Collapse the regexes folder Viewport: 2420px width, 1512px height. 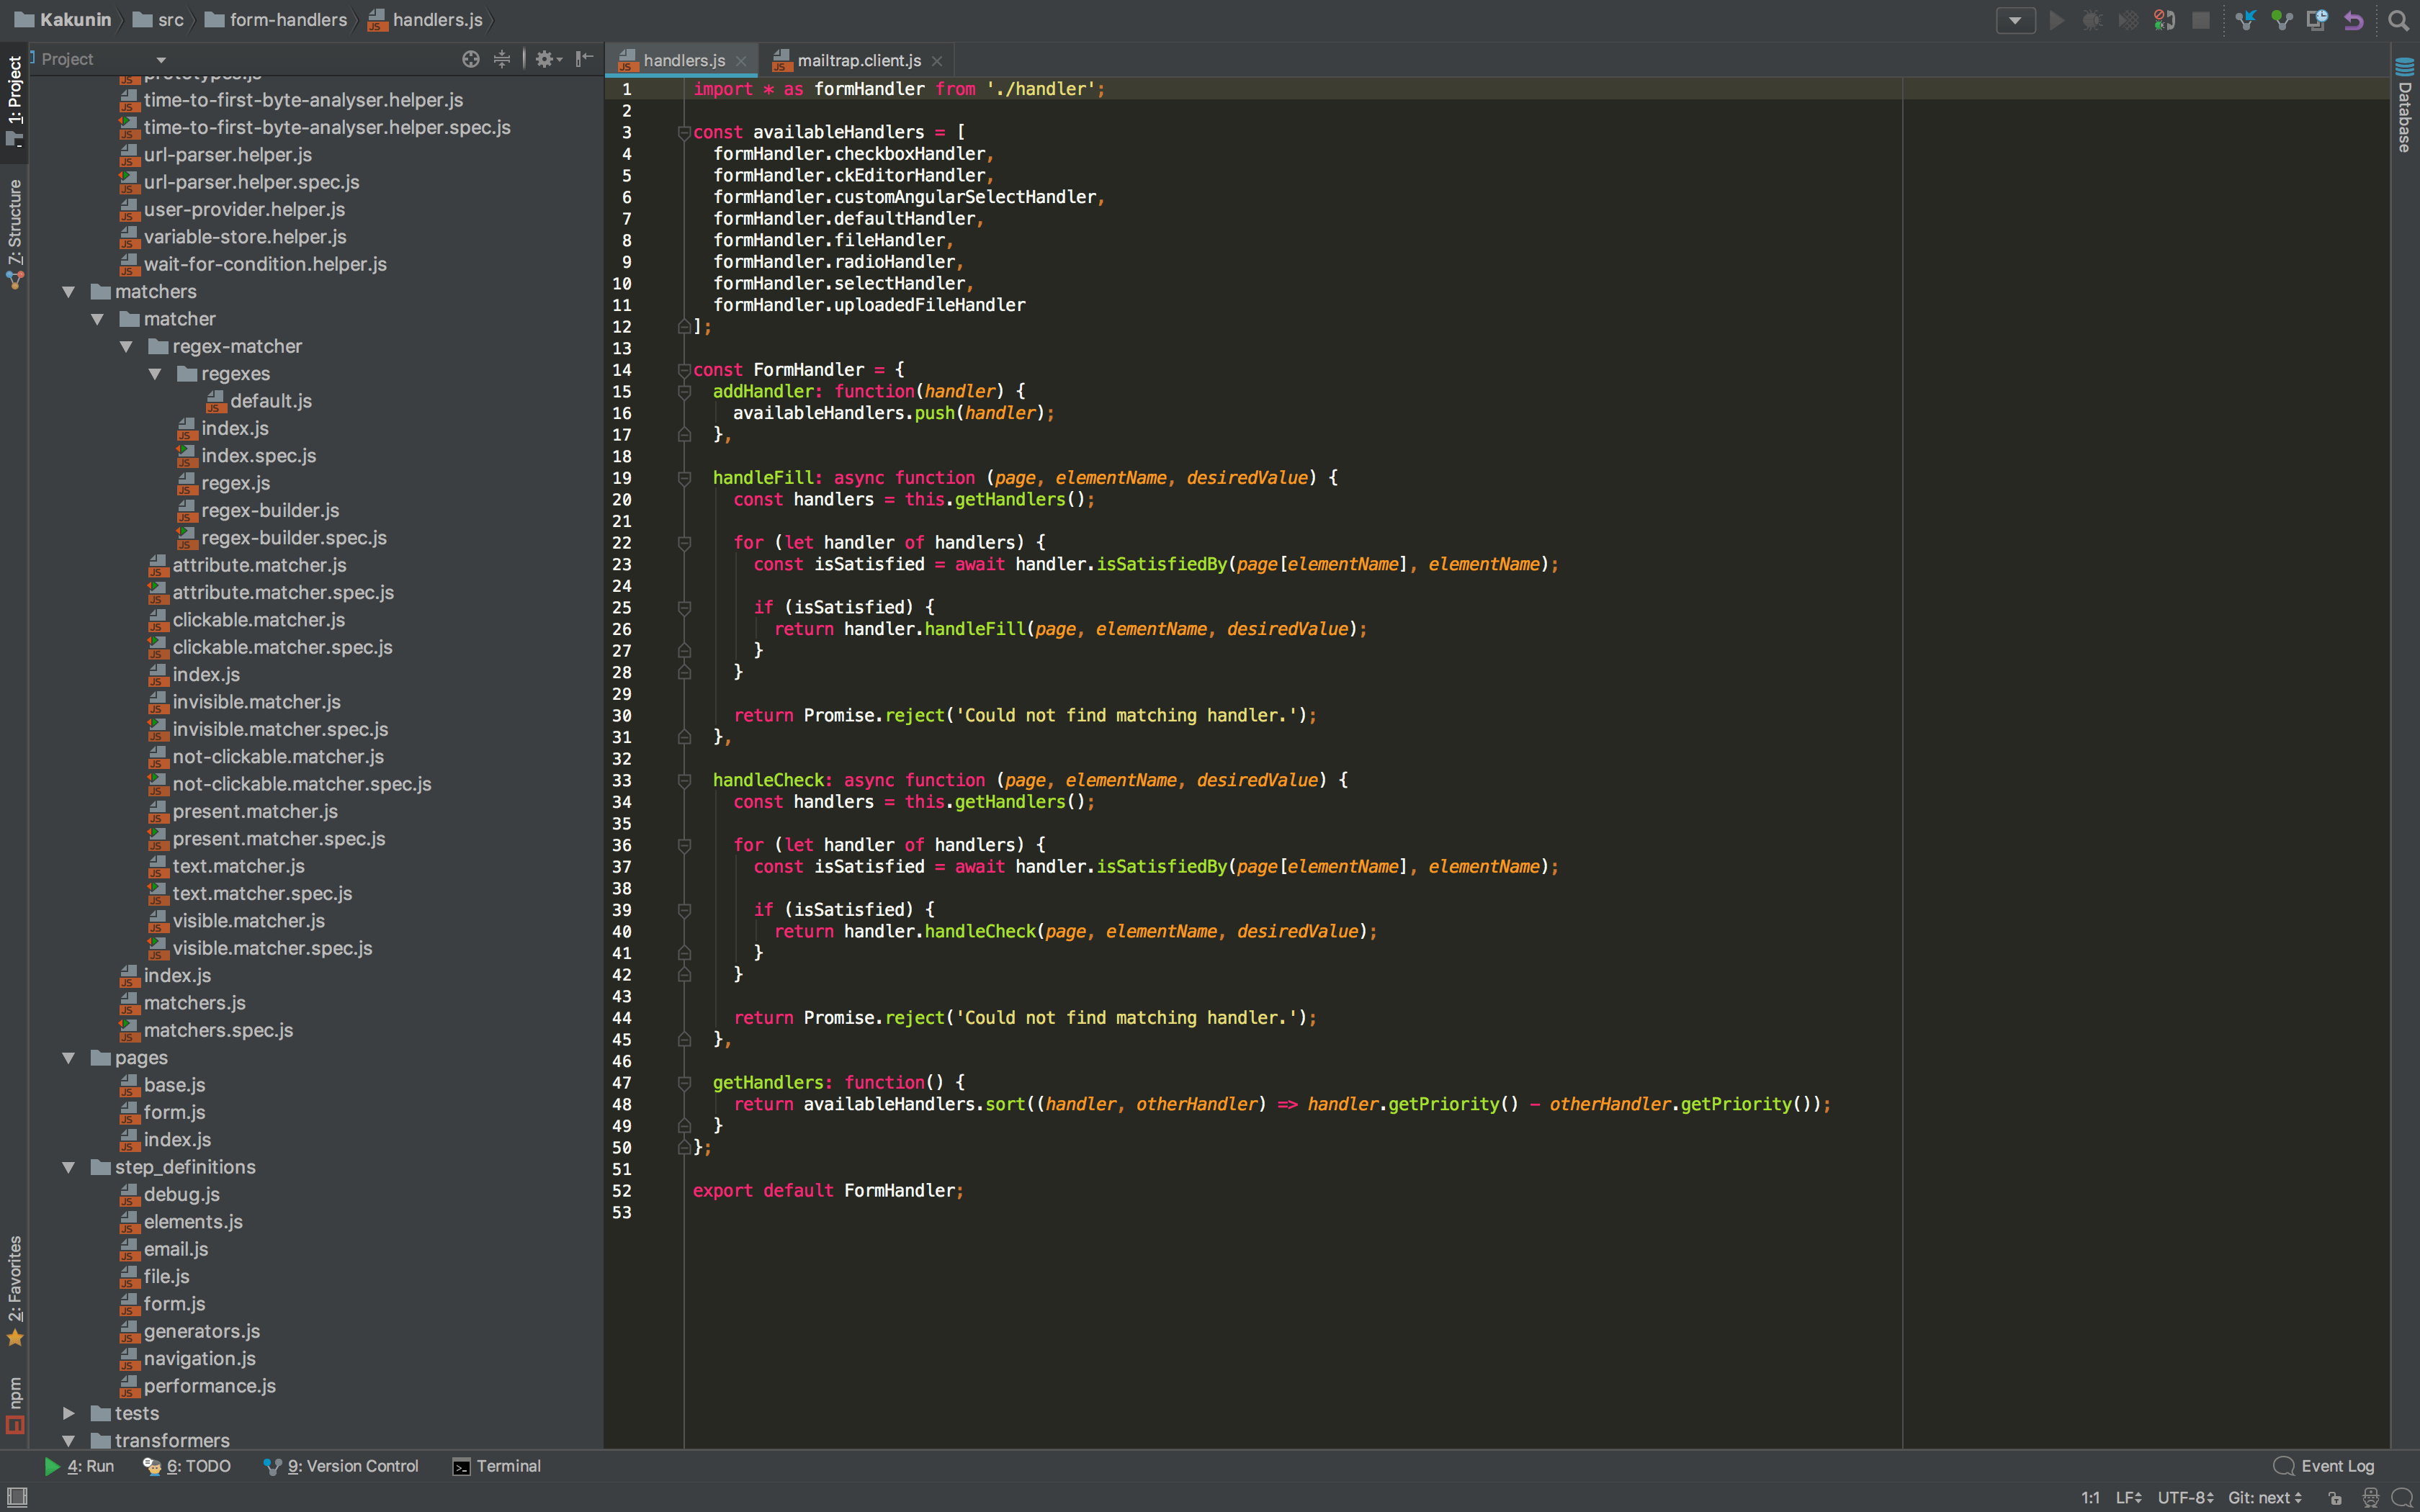tap(156, 374)
